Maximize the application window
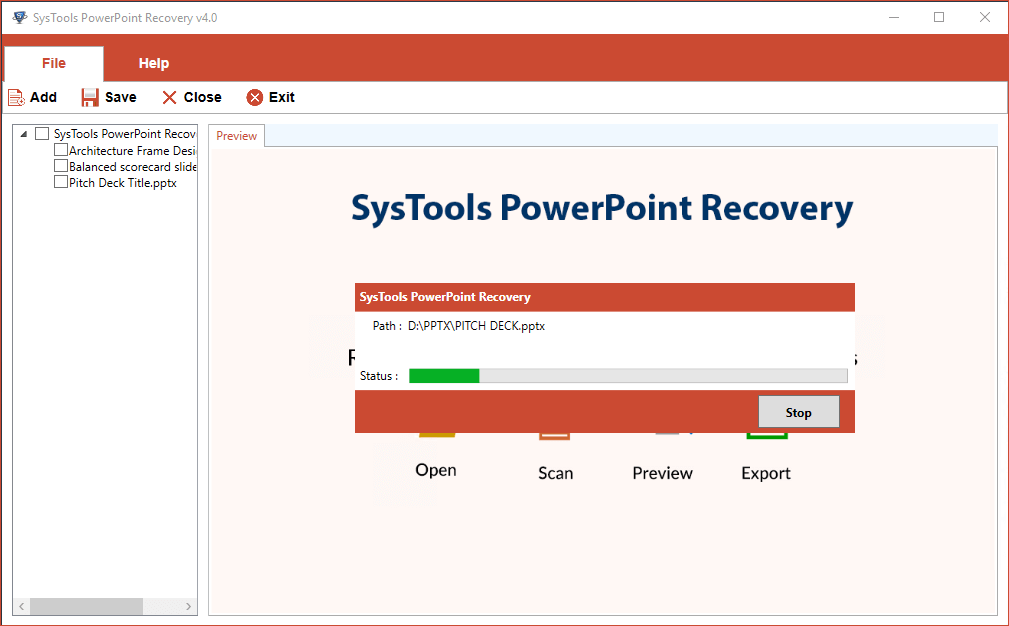1009x626 pixels. (x=939, y=17)
